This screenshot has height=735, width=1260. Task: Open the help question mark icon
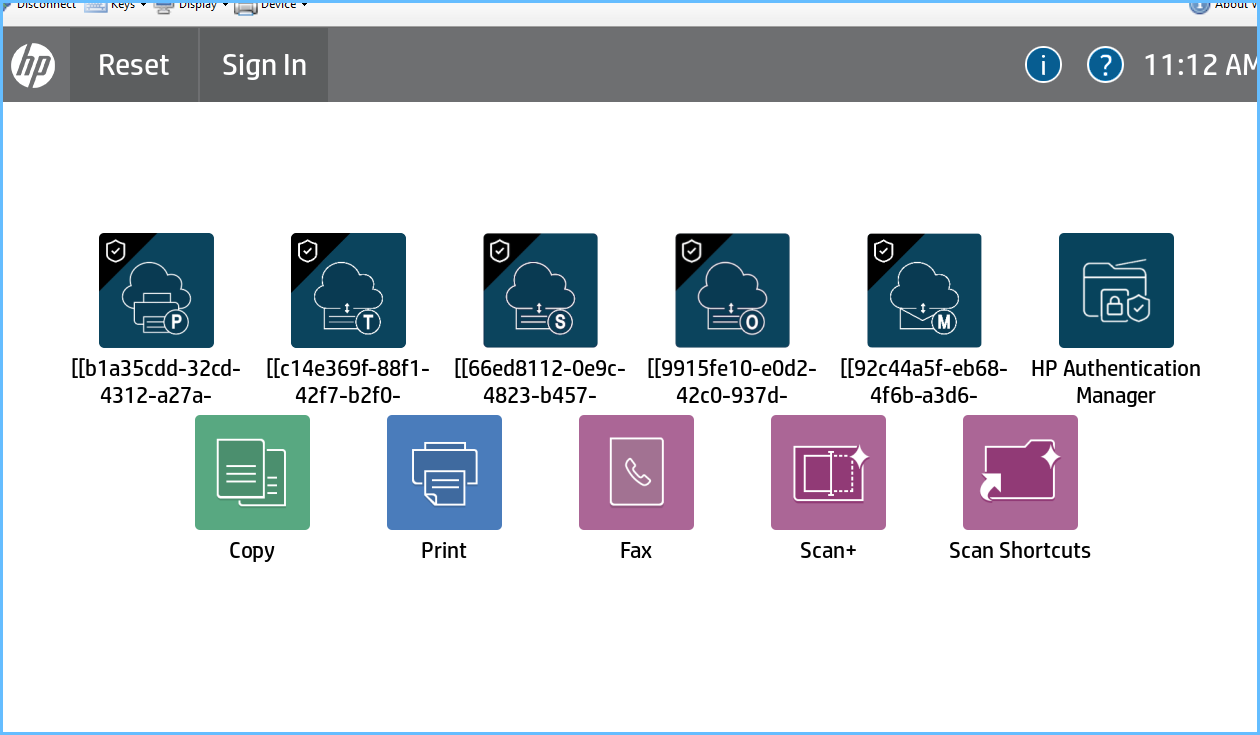[1105, 66]
